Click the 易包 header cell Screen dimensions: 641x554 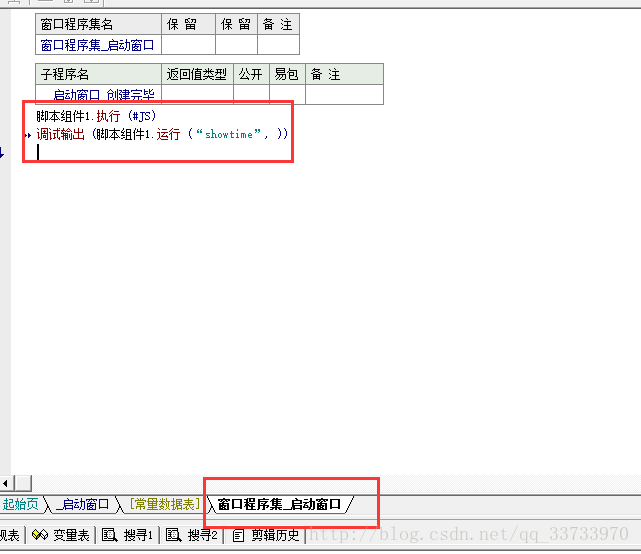click(x=287, y=74)
